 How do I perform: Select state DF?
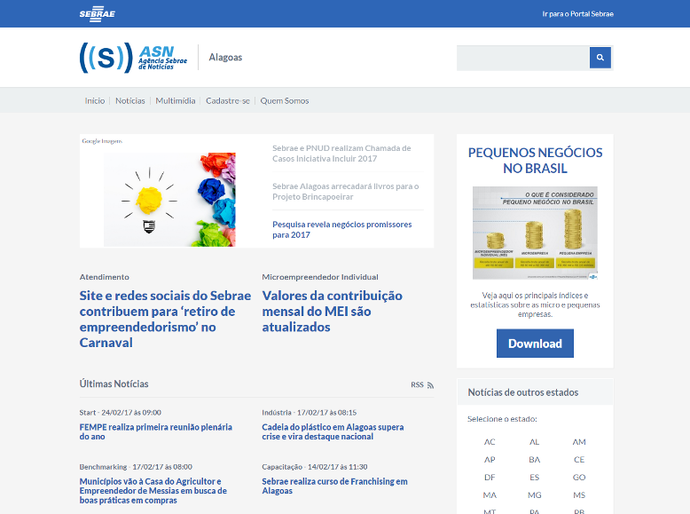(x=490, y=477)
